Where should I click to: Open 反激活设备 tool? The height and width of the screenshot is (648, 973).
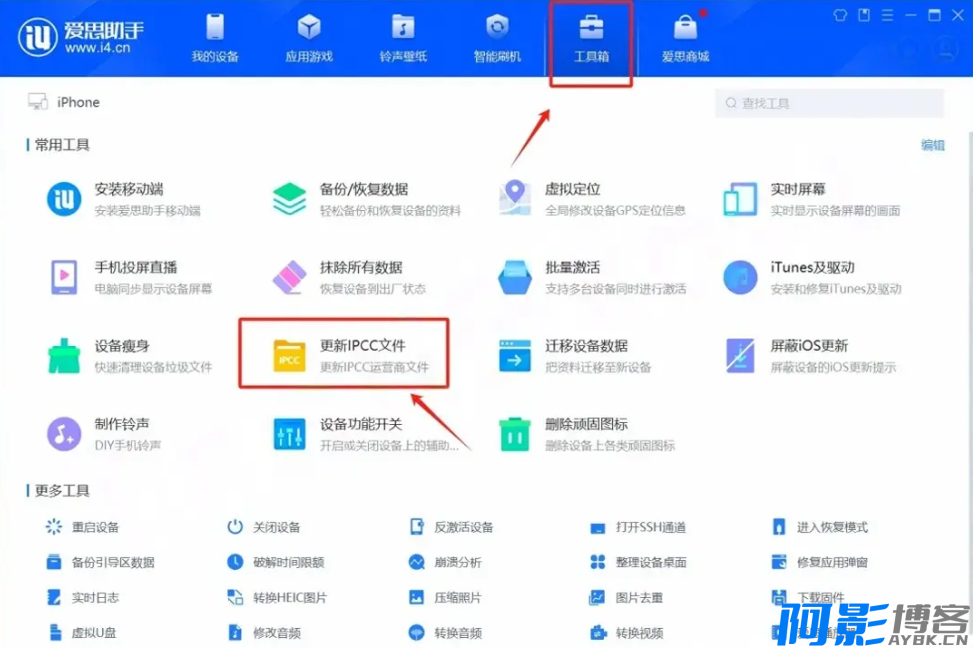[x=451, y=527]
